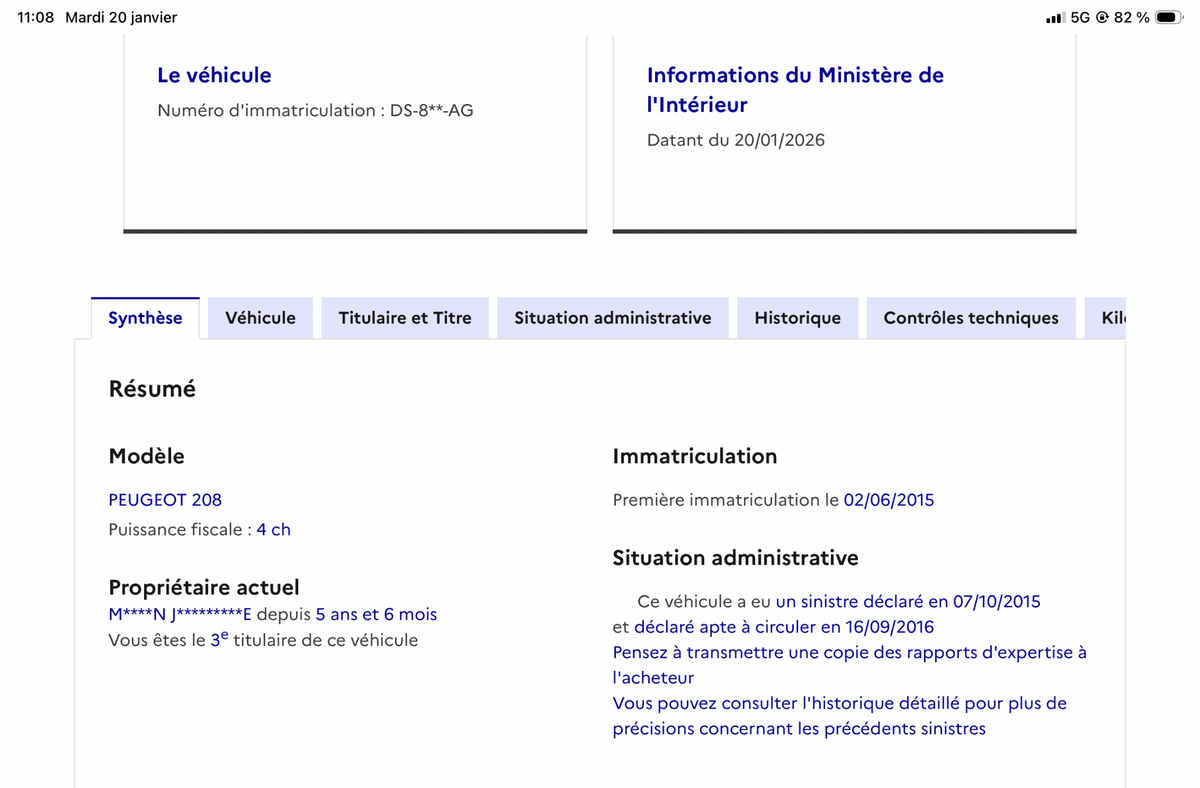1200x788 pixels.
Task: Tap the 5G network indicator
Action: tap(1080, 18)
